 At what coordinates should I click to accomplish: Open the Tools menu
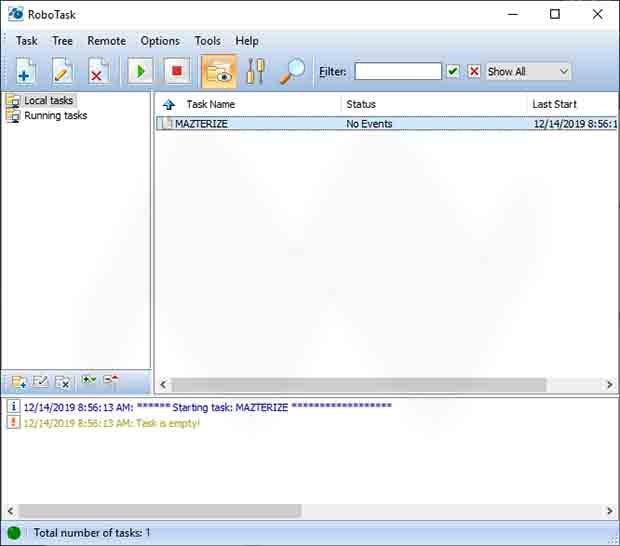(x=208, y=41)
